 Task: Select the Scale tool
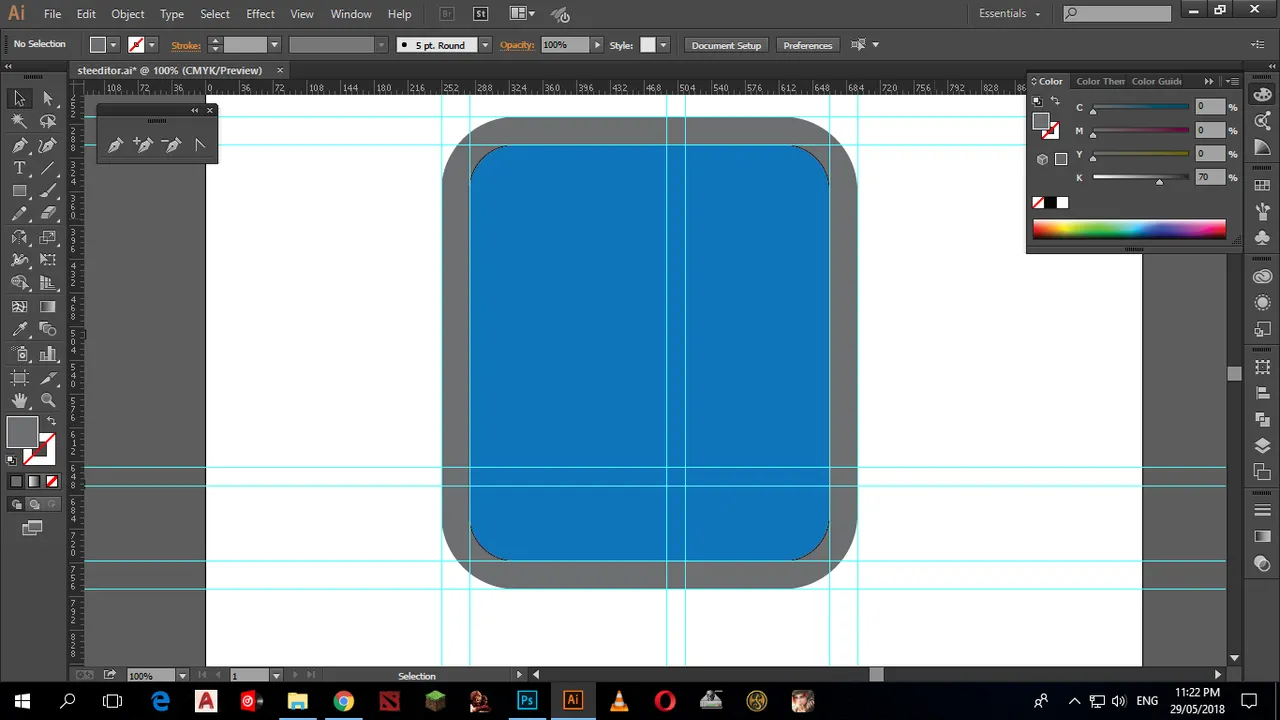click(x=48, y=238)
